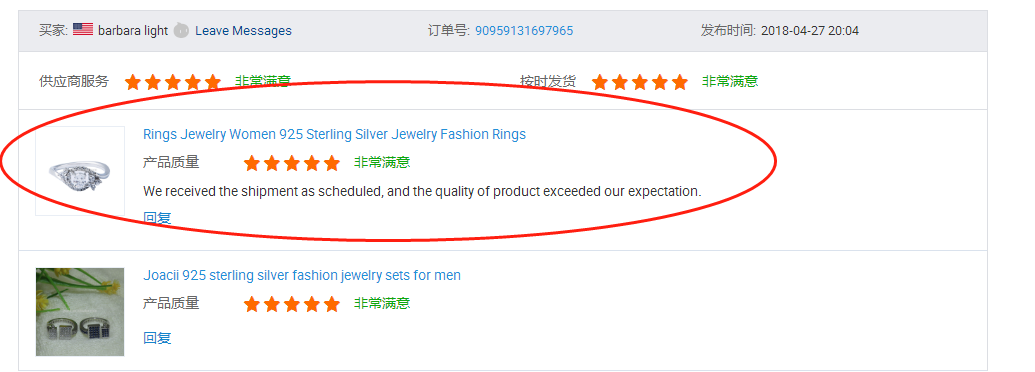Click fifth star of 按时发货 rating

tap(680, 82)
